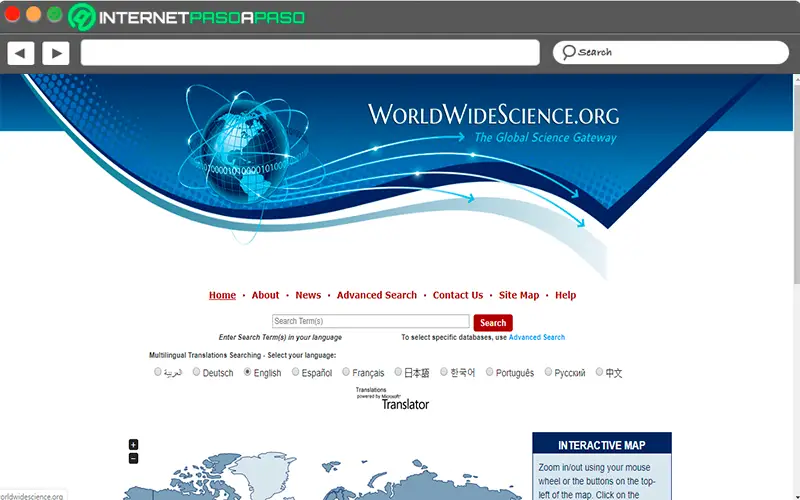Click the red window close button
The width and height of the screenshot is (800, 500).
[x=12, y=14]
